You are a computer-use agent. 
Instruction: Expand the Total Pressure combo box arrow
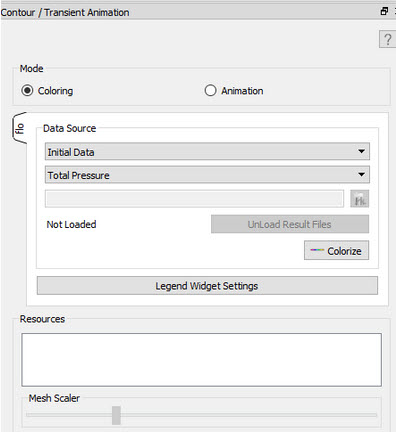(361, 175)
